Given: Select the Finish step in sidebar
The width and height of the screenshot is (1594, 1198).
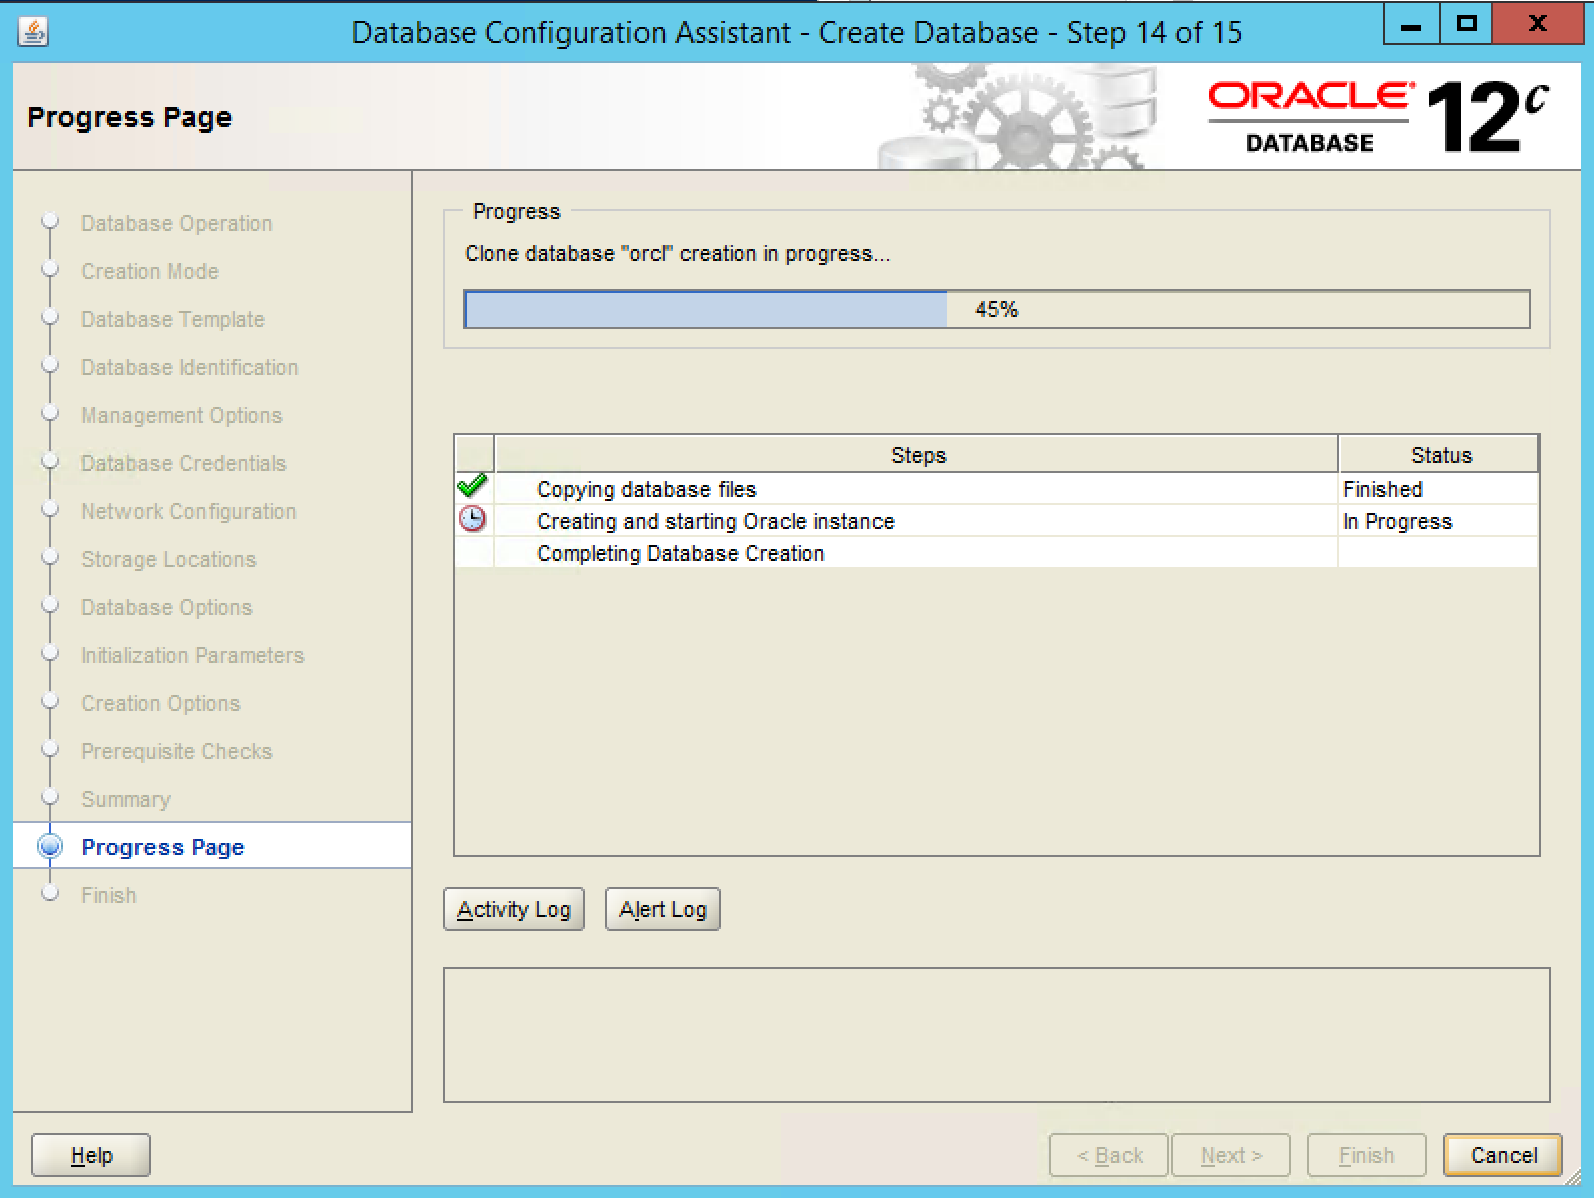Looking at the screenshot, I should point(109,895).
